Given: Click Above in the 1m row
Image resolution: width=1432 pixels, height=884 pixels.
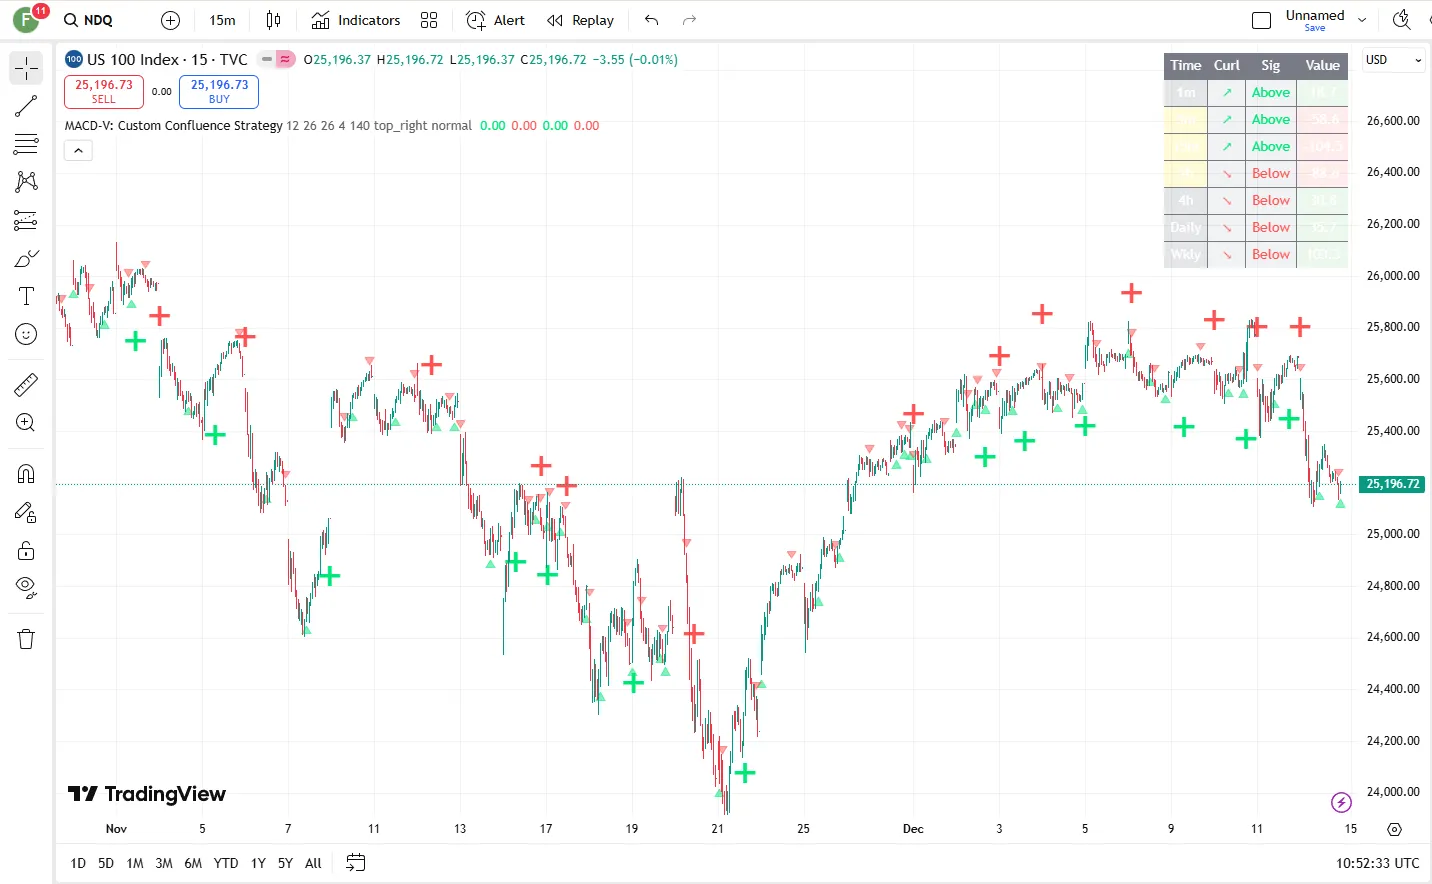Looking at the screenshot, I should [1271, 92].
